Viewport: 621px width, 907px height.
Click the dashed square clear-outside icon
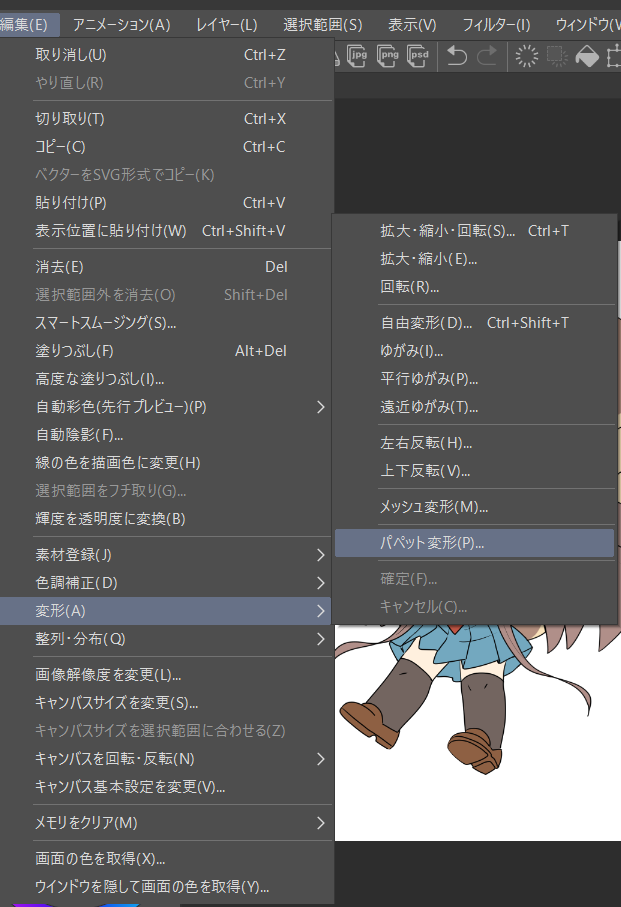tap(557, 57)
